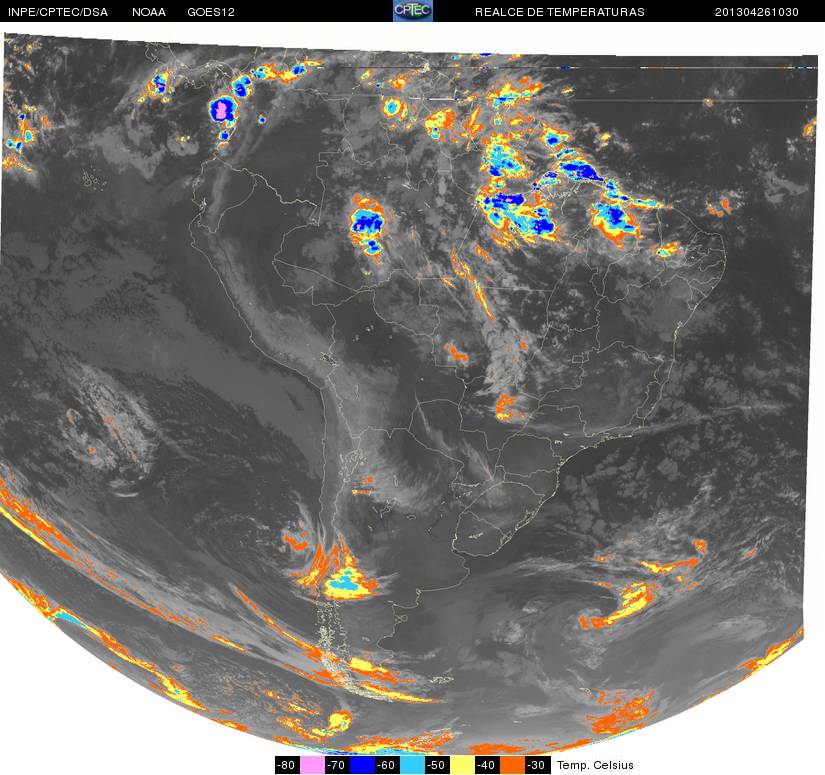This screenshot has height=775, width=825.
Task: Click the INPE/CPTEC/DSA header text
Action: point(58,12)
